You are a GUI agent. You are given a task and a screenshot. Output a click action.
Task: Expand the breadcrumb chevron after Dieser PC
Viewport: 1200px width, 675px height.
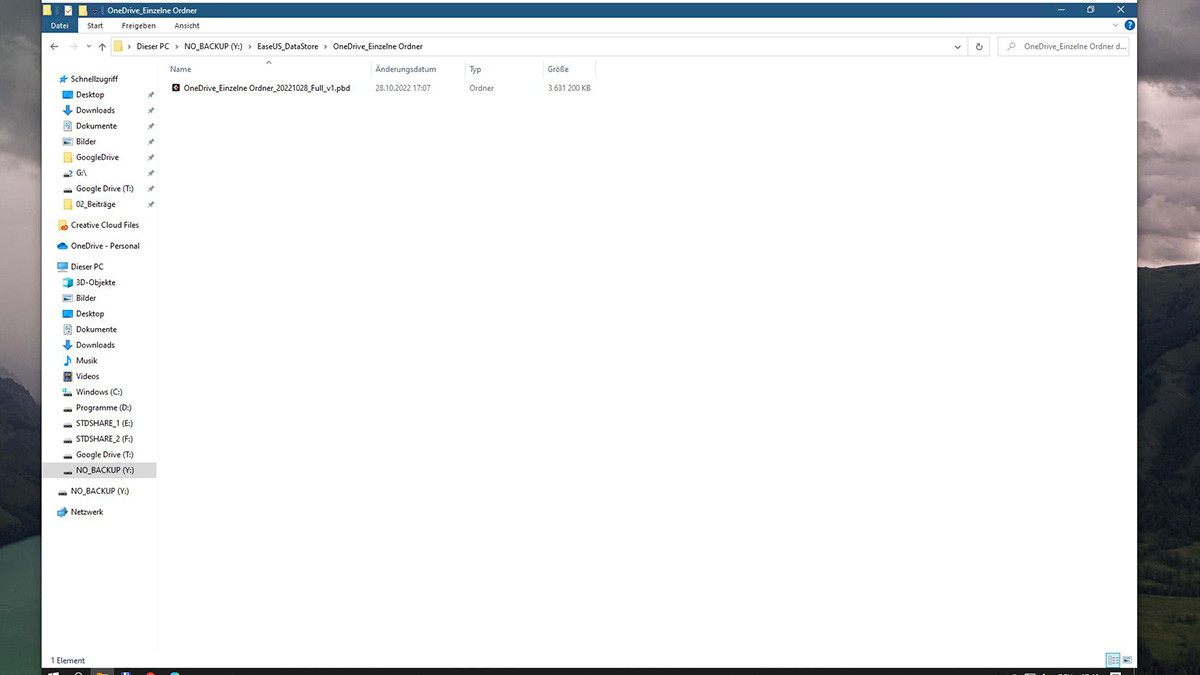(177, 46)
